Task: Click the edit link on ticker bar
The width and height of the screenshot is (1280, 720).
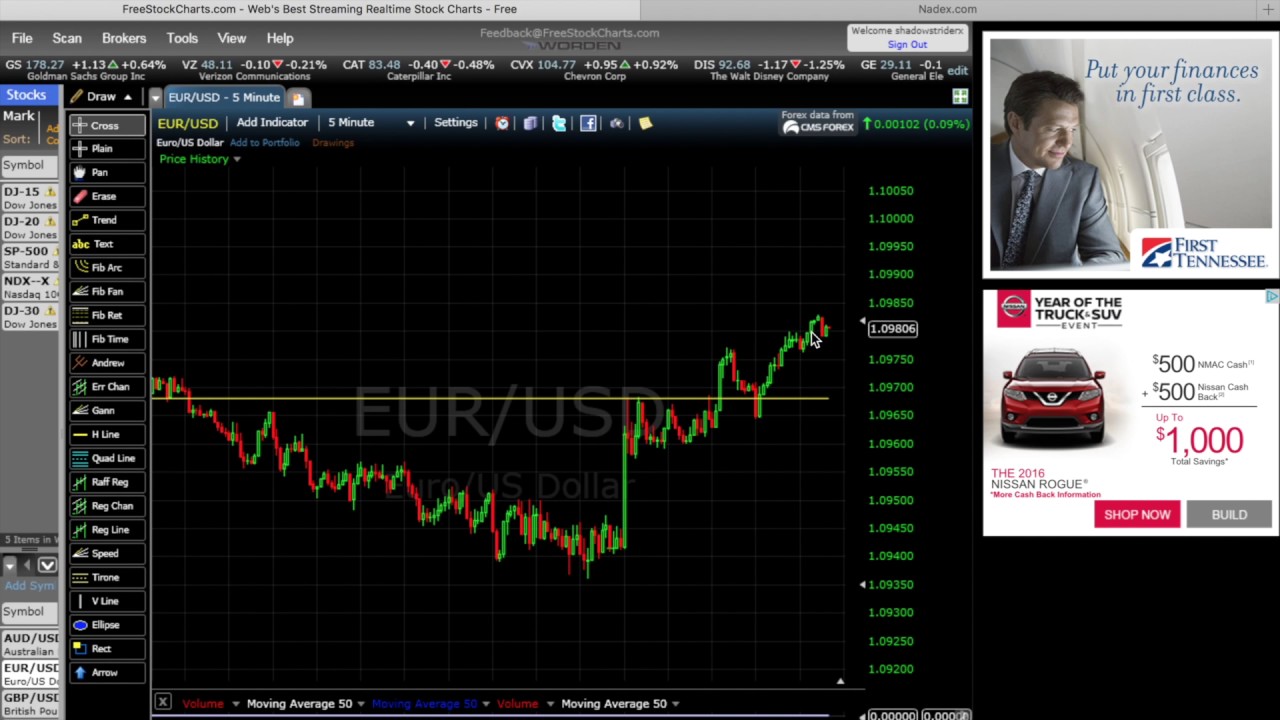Action: click(x=957, y=71)
